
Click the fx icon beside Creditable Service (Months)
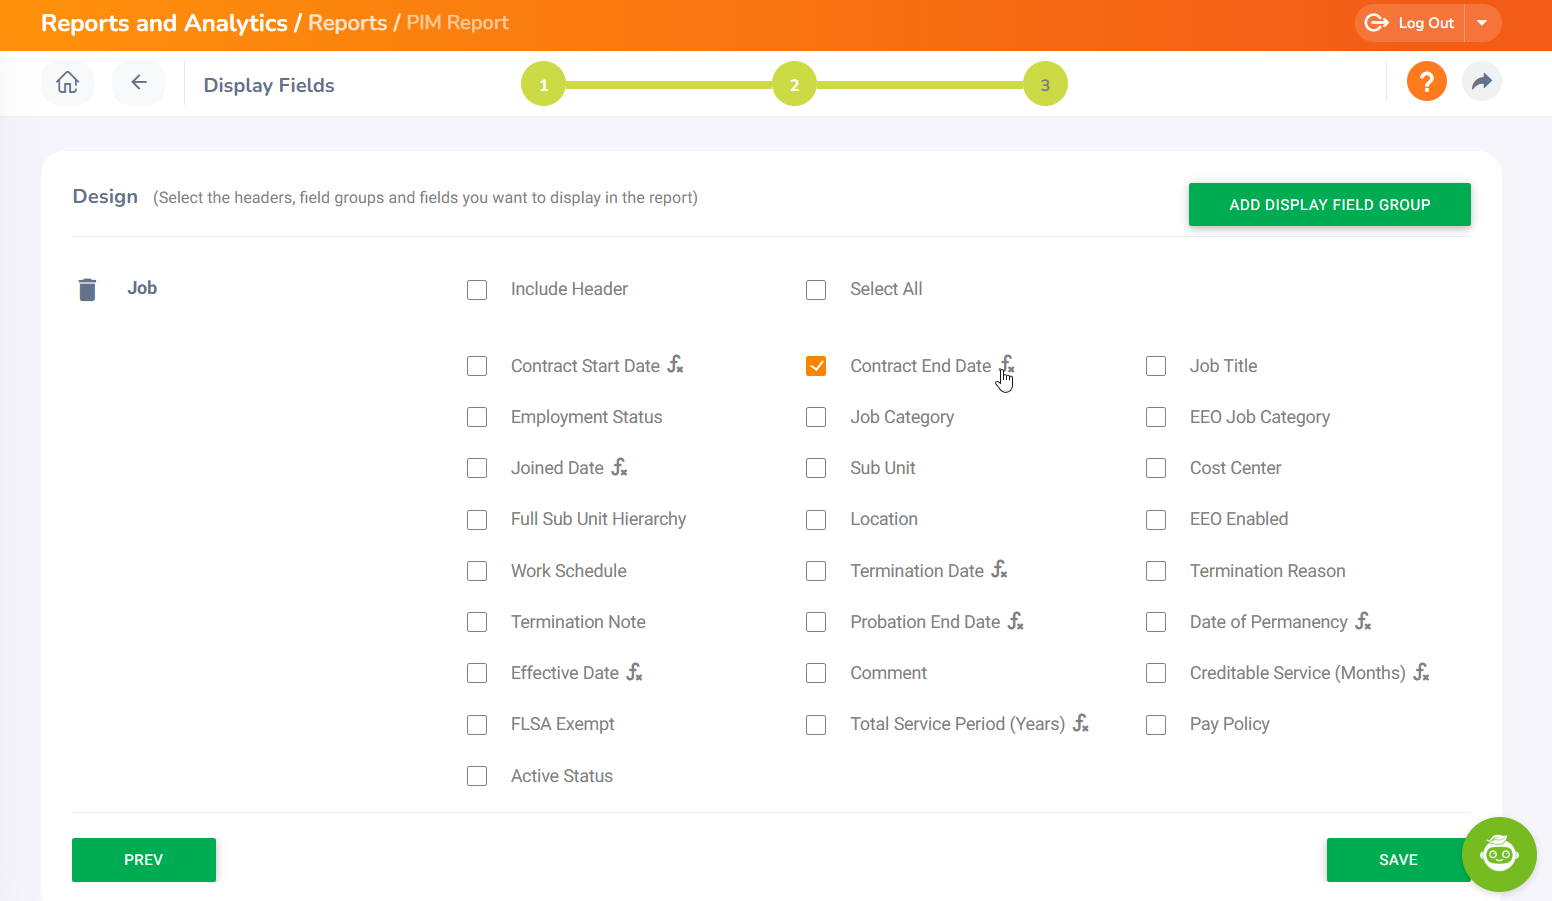(x=1421, y=672)
